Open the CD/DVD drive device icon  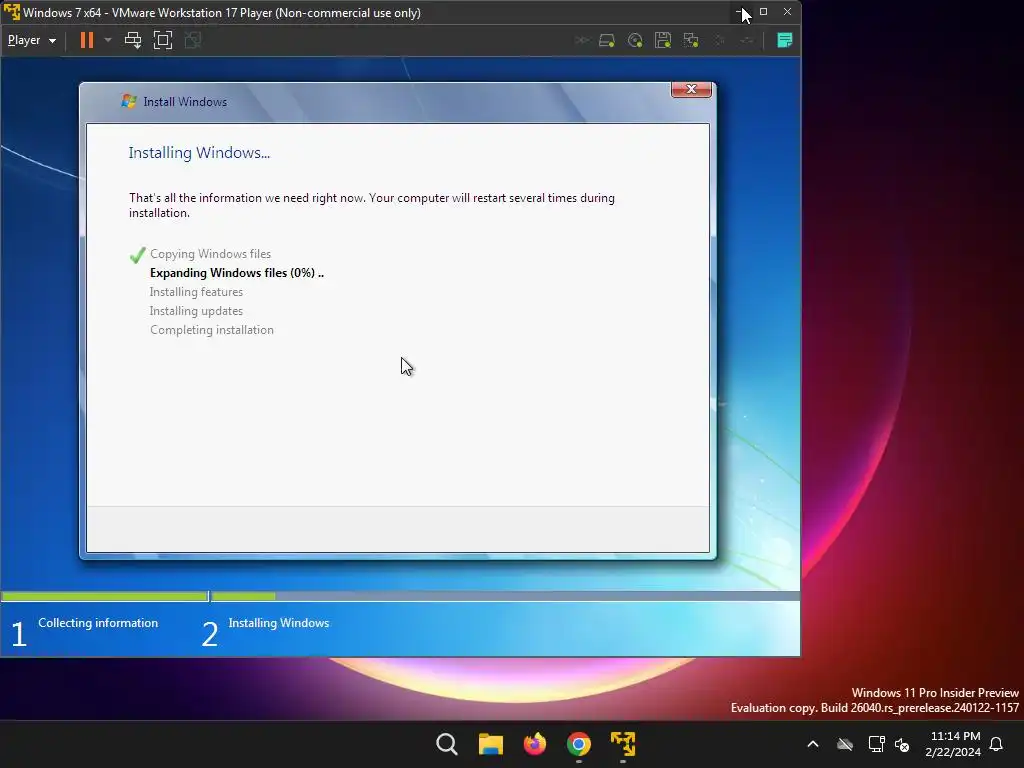635,40
